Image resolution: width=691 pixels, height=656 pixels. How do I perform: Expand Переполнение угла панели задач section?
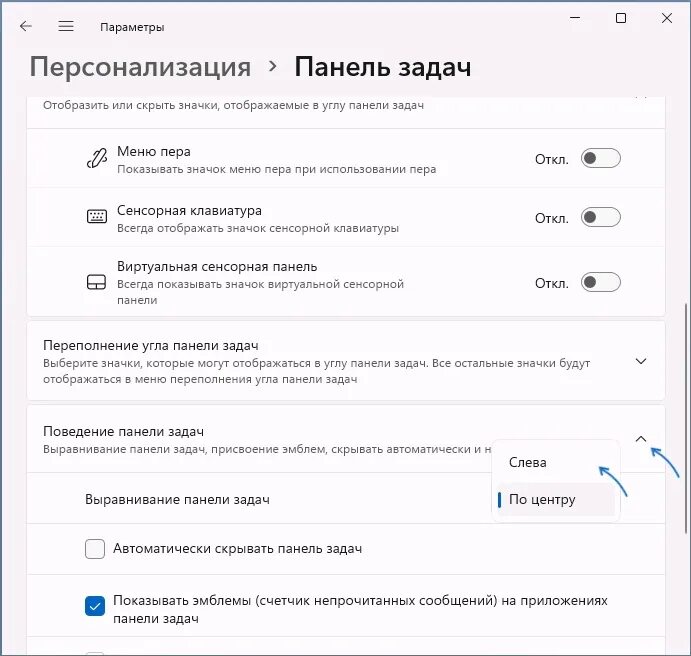641,361
